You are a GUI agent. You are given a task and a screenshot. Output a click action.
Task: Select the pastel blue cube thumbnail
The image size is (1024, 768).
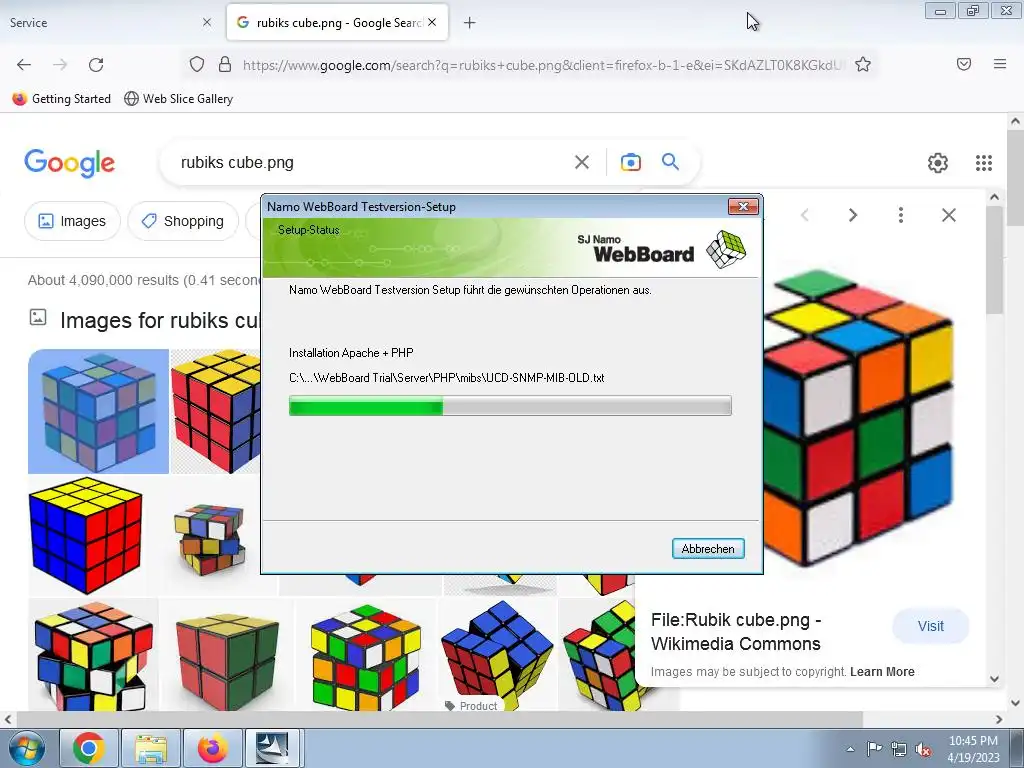(98, 411)
